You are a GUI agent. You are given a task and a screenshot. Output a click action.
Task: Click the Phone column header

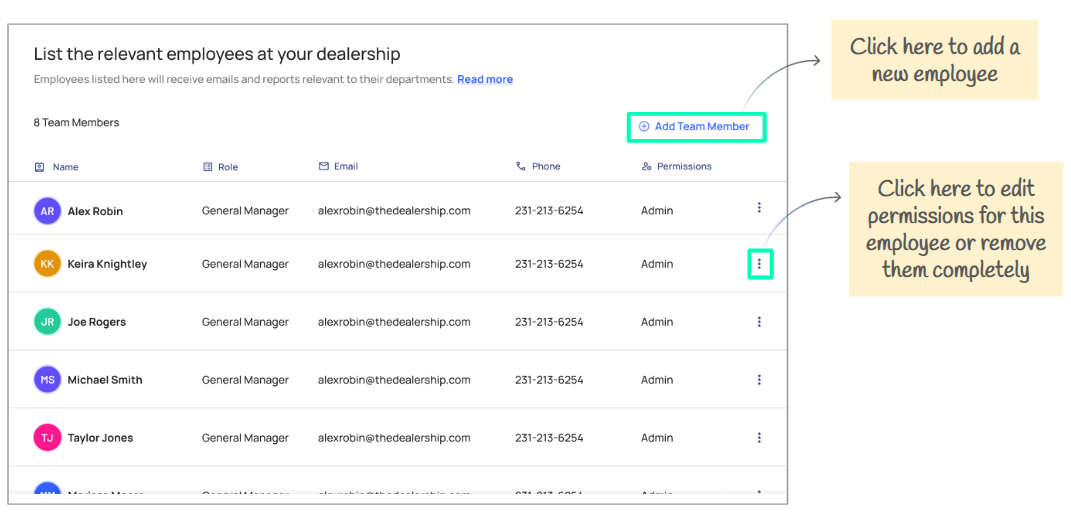[545, 166]
